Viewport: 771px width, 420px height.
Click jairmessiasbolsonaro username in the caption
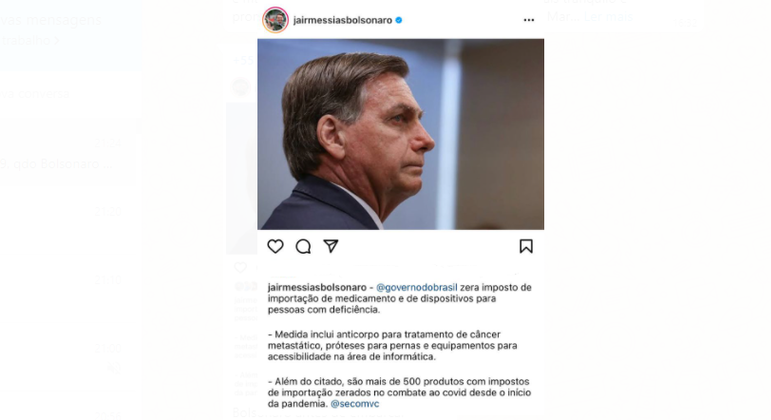click(x=317, y=287)
